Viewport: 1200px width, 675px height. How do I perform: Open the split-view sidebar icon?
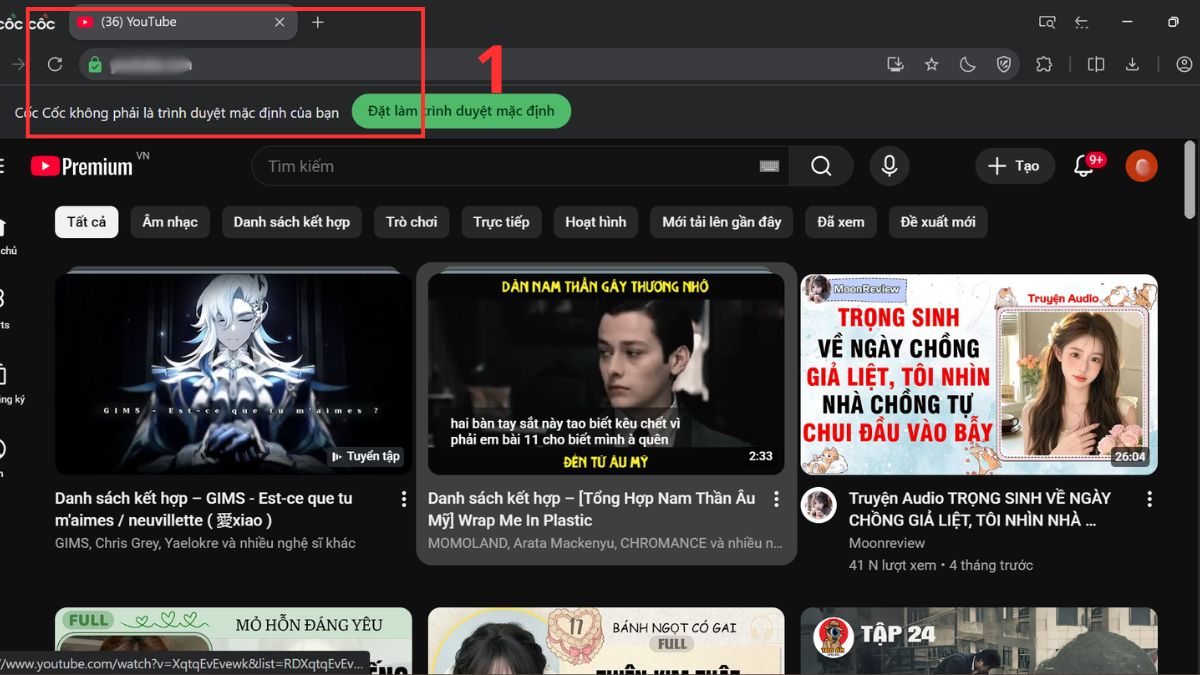point(1096,65)
